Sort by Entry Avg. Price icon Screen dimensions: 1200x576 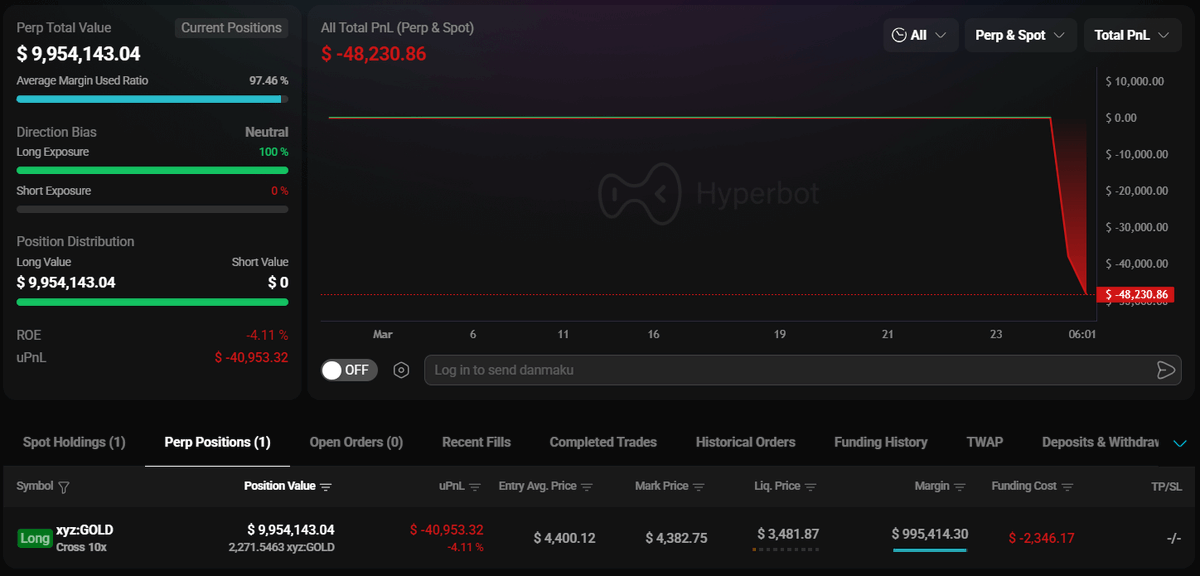pyautogui.click(x=587, y=487)
